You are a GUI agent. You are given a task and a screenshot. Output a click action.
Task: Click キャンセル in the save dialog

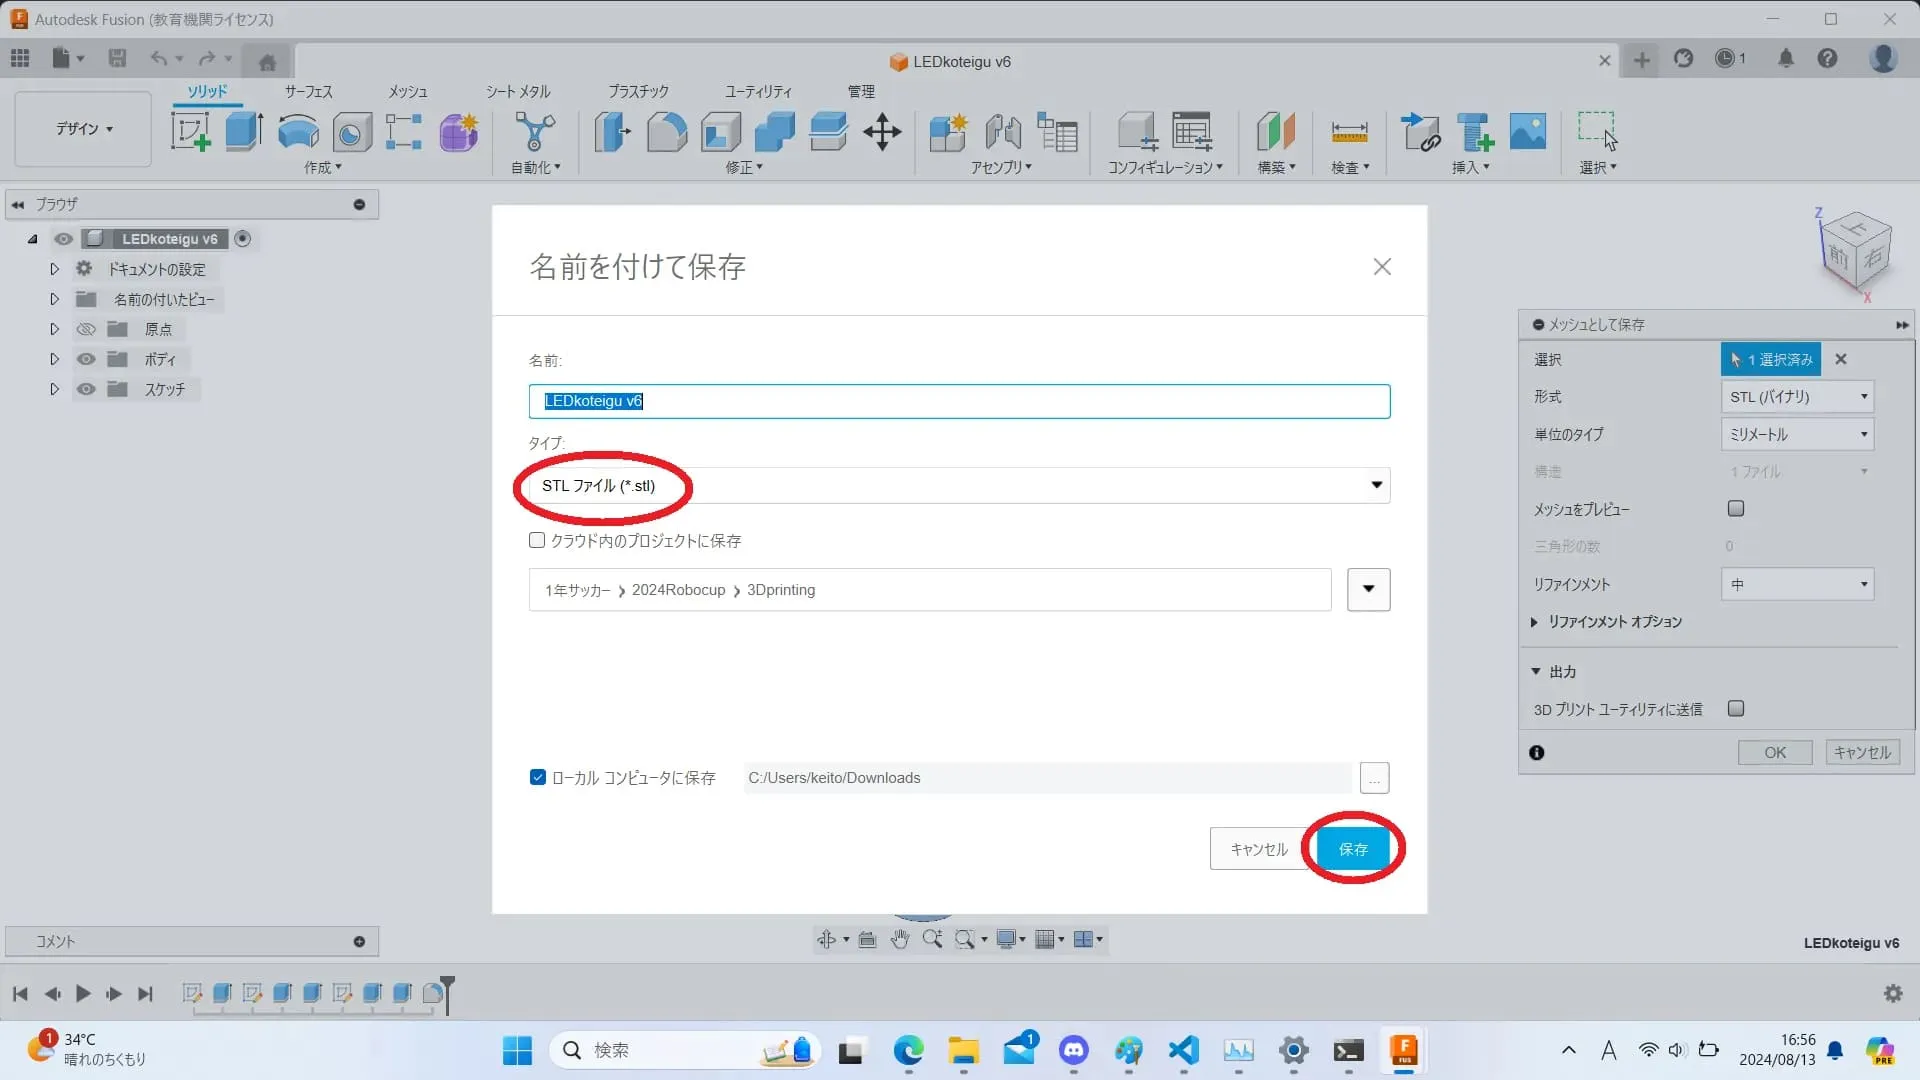click(x=1258, y=849)
